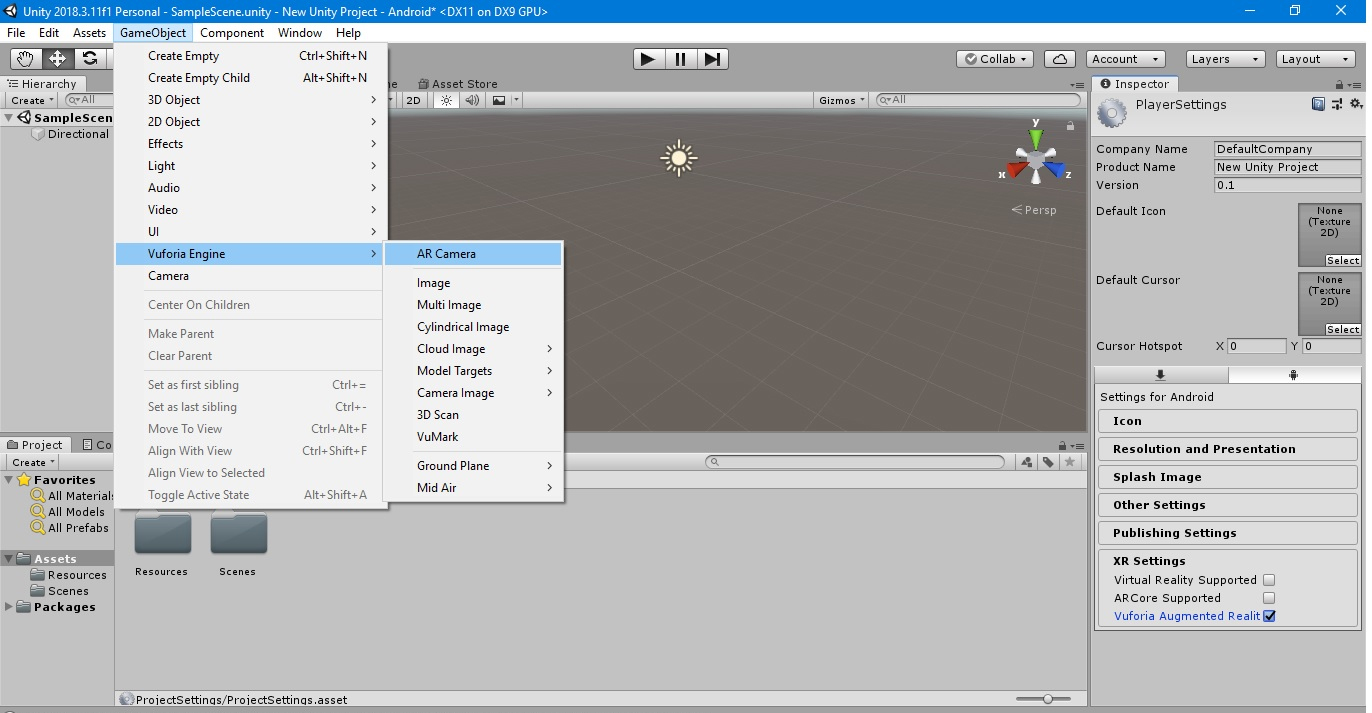Click Select under Default Cursor texture
The width and height of the screenshot is (1372, 713).
[1343, 329]
